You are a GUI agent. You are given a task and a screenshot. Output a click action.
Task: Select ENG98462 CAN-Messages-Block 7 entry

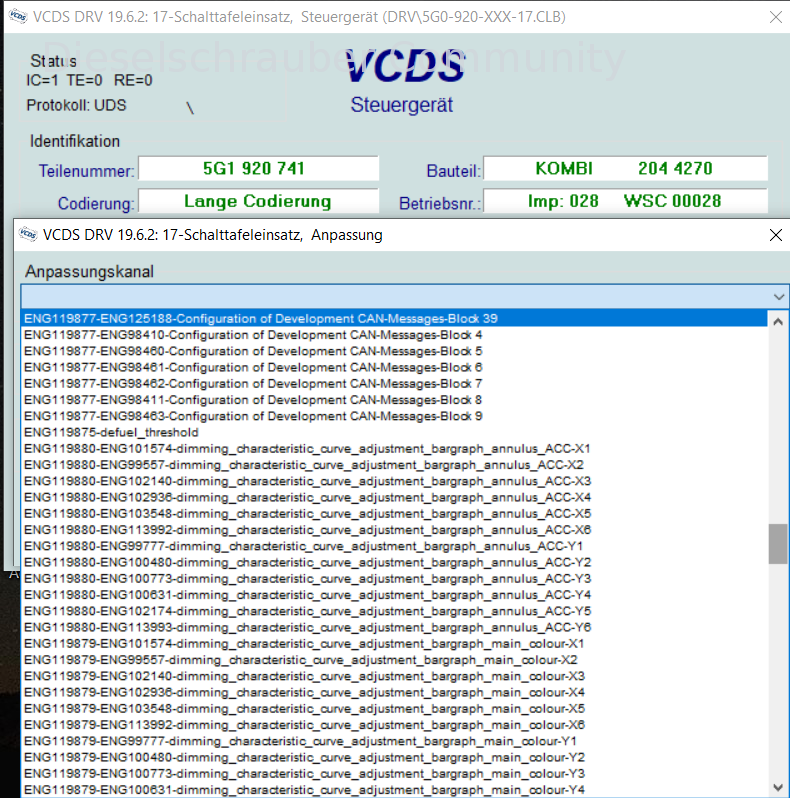click(394, 384)
